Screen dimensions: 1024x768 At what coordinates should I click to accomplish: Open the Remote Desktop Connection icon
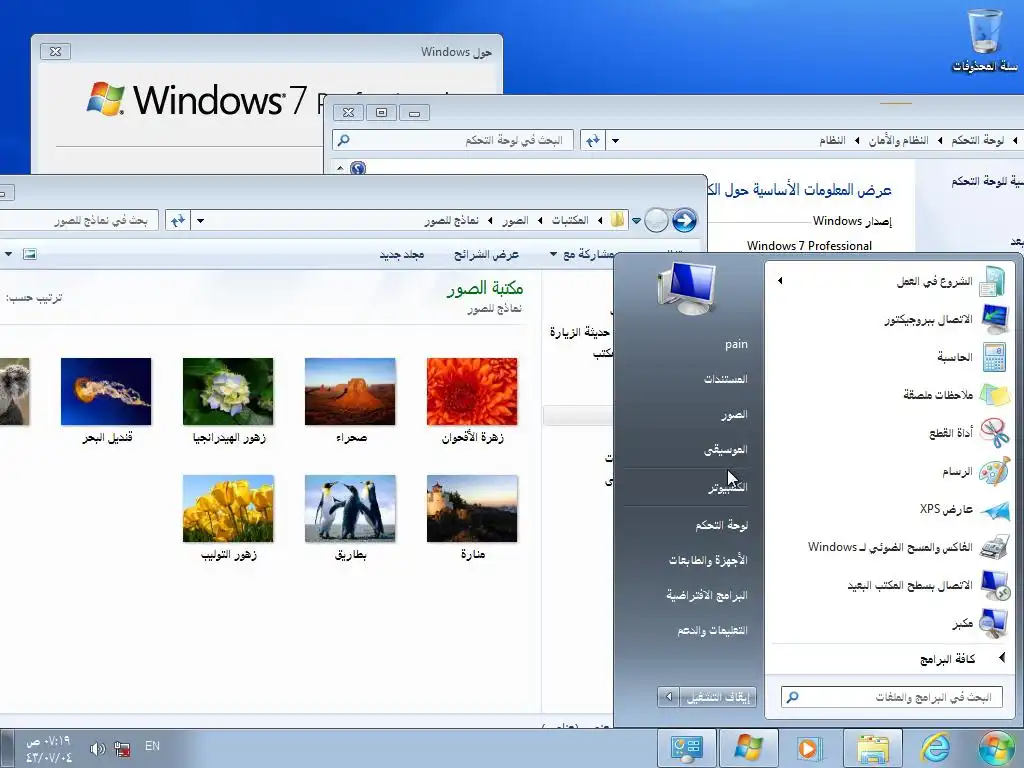pos(995,585)
